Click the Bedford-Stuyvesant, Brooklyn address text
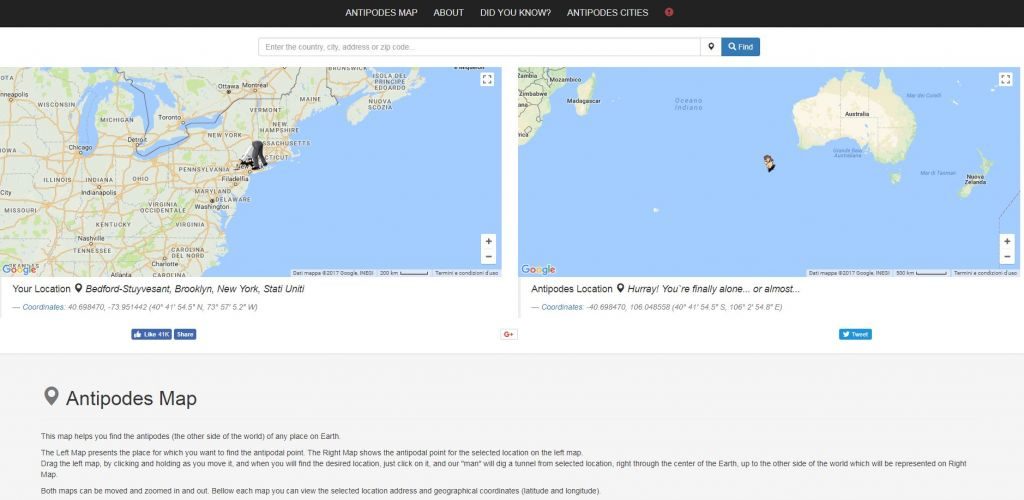The image size is (1024, 500). 195,289
